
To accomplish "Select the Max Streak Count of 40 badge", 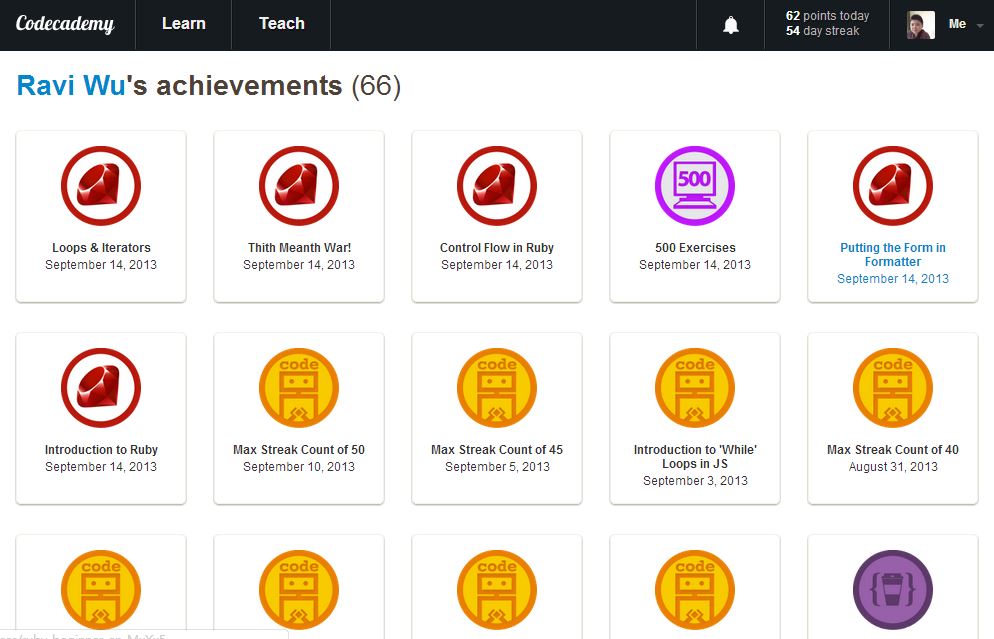I will click(892, 389).
